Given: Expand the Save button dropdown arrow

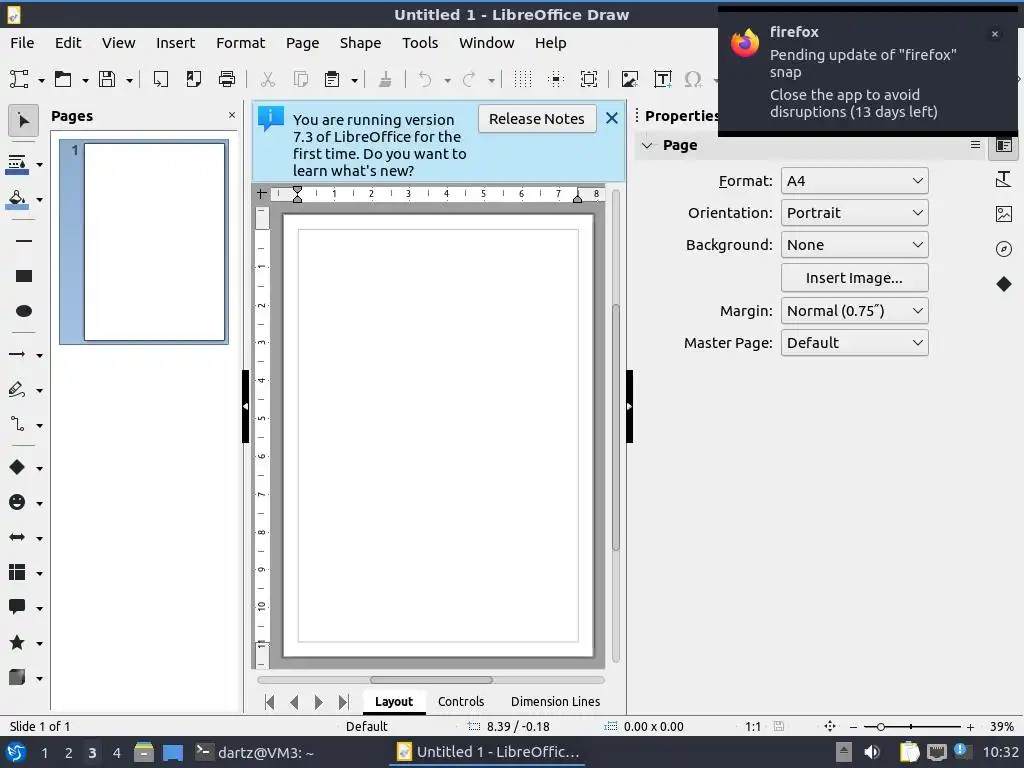Looking at the screenshot, I should 129,80.
